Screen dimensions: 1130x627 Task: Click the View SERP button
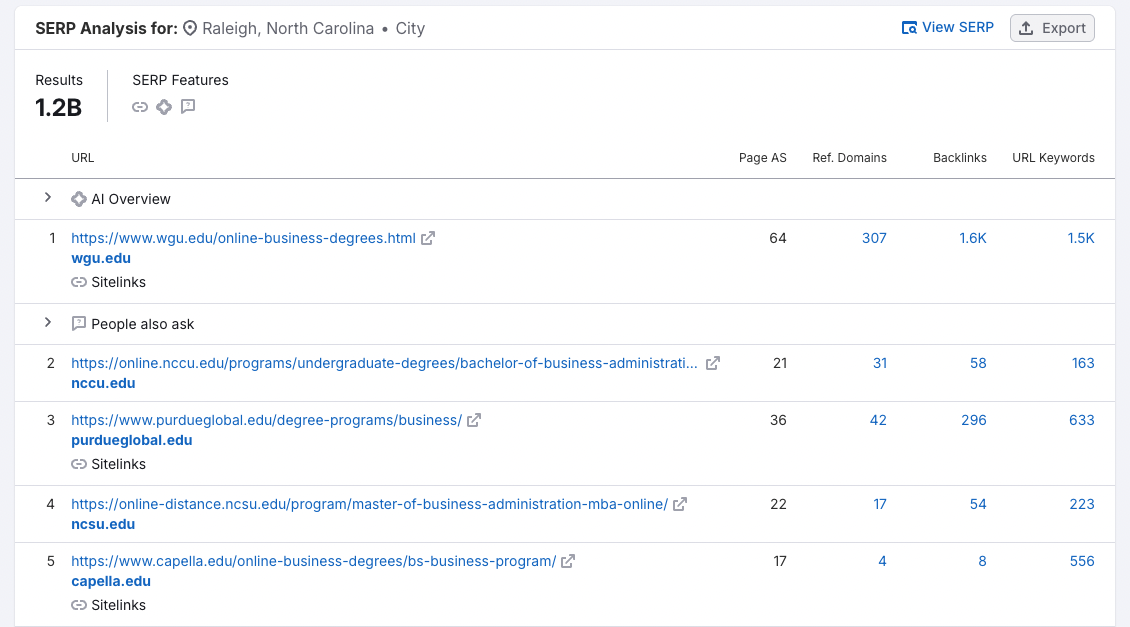(947, 27)
